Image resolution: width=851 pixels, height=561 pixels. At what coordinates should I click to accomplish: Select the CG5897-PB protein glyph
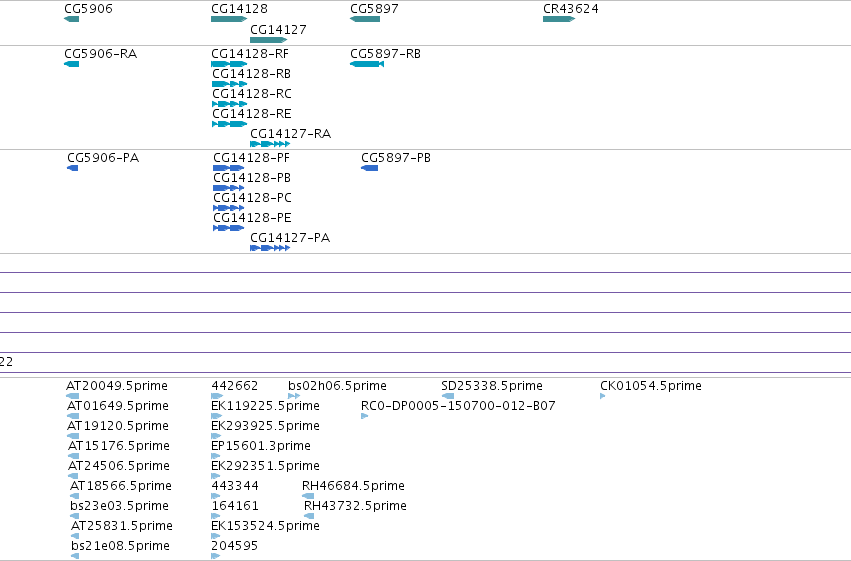pos(370,168)
